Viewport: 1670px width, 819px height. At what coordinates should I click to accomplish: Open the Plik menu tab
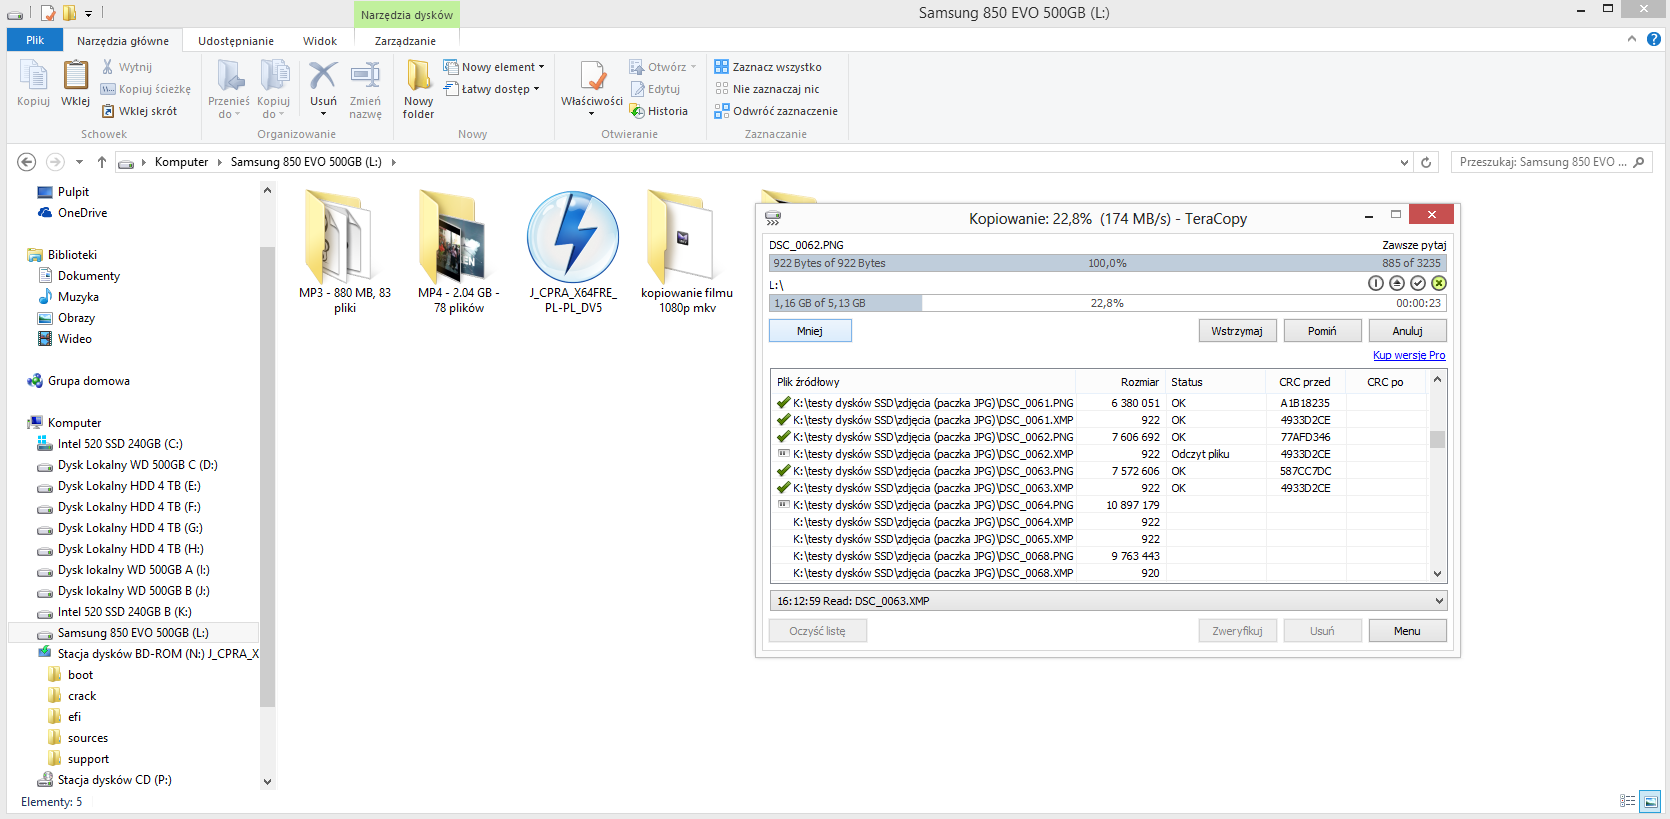click(35, 40)
